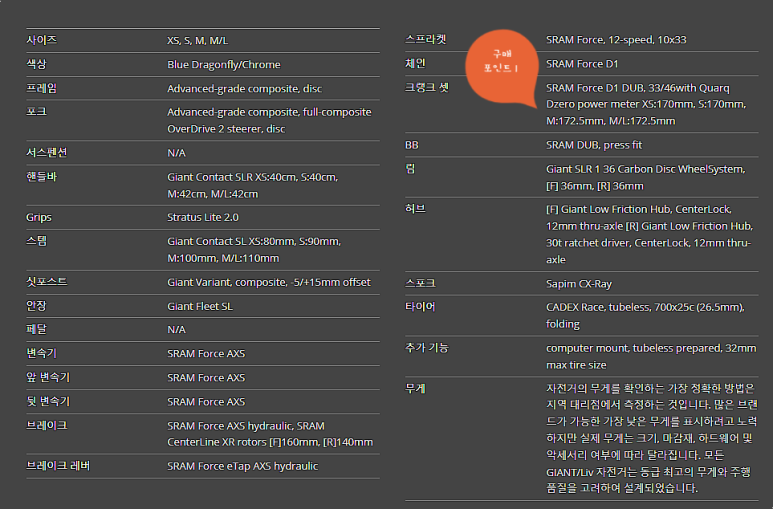The height and width of the screenshot is (509, 773).
Task: Click Giant Variant composite seatpost value
Action: (269, 282)
